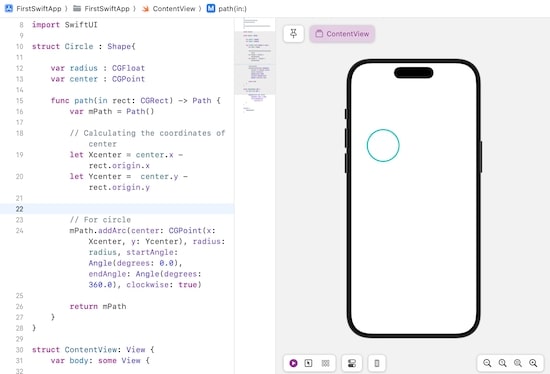Click 'struct ContentView: View {' line
Screen dimensions: 550x374
[93, 350]
